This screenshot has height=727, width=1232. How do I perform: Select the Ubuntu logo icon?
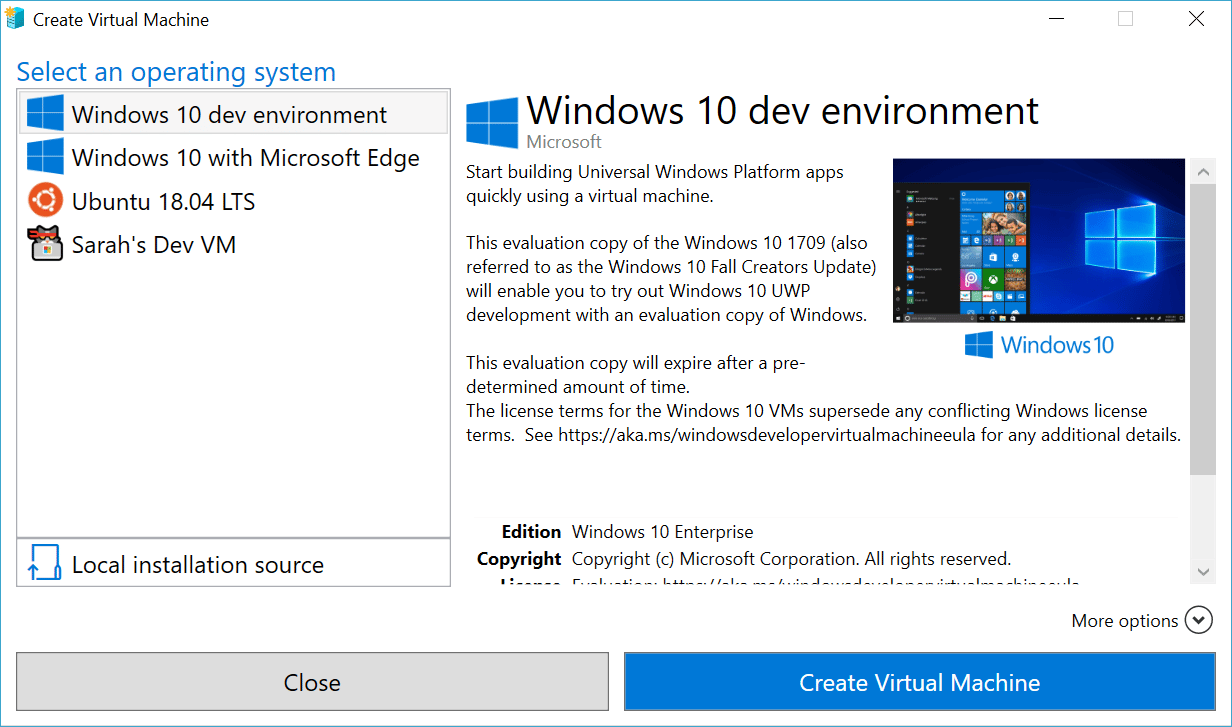pos(44,201)
